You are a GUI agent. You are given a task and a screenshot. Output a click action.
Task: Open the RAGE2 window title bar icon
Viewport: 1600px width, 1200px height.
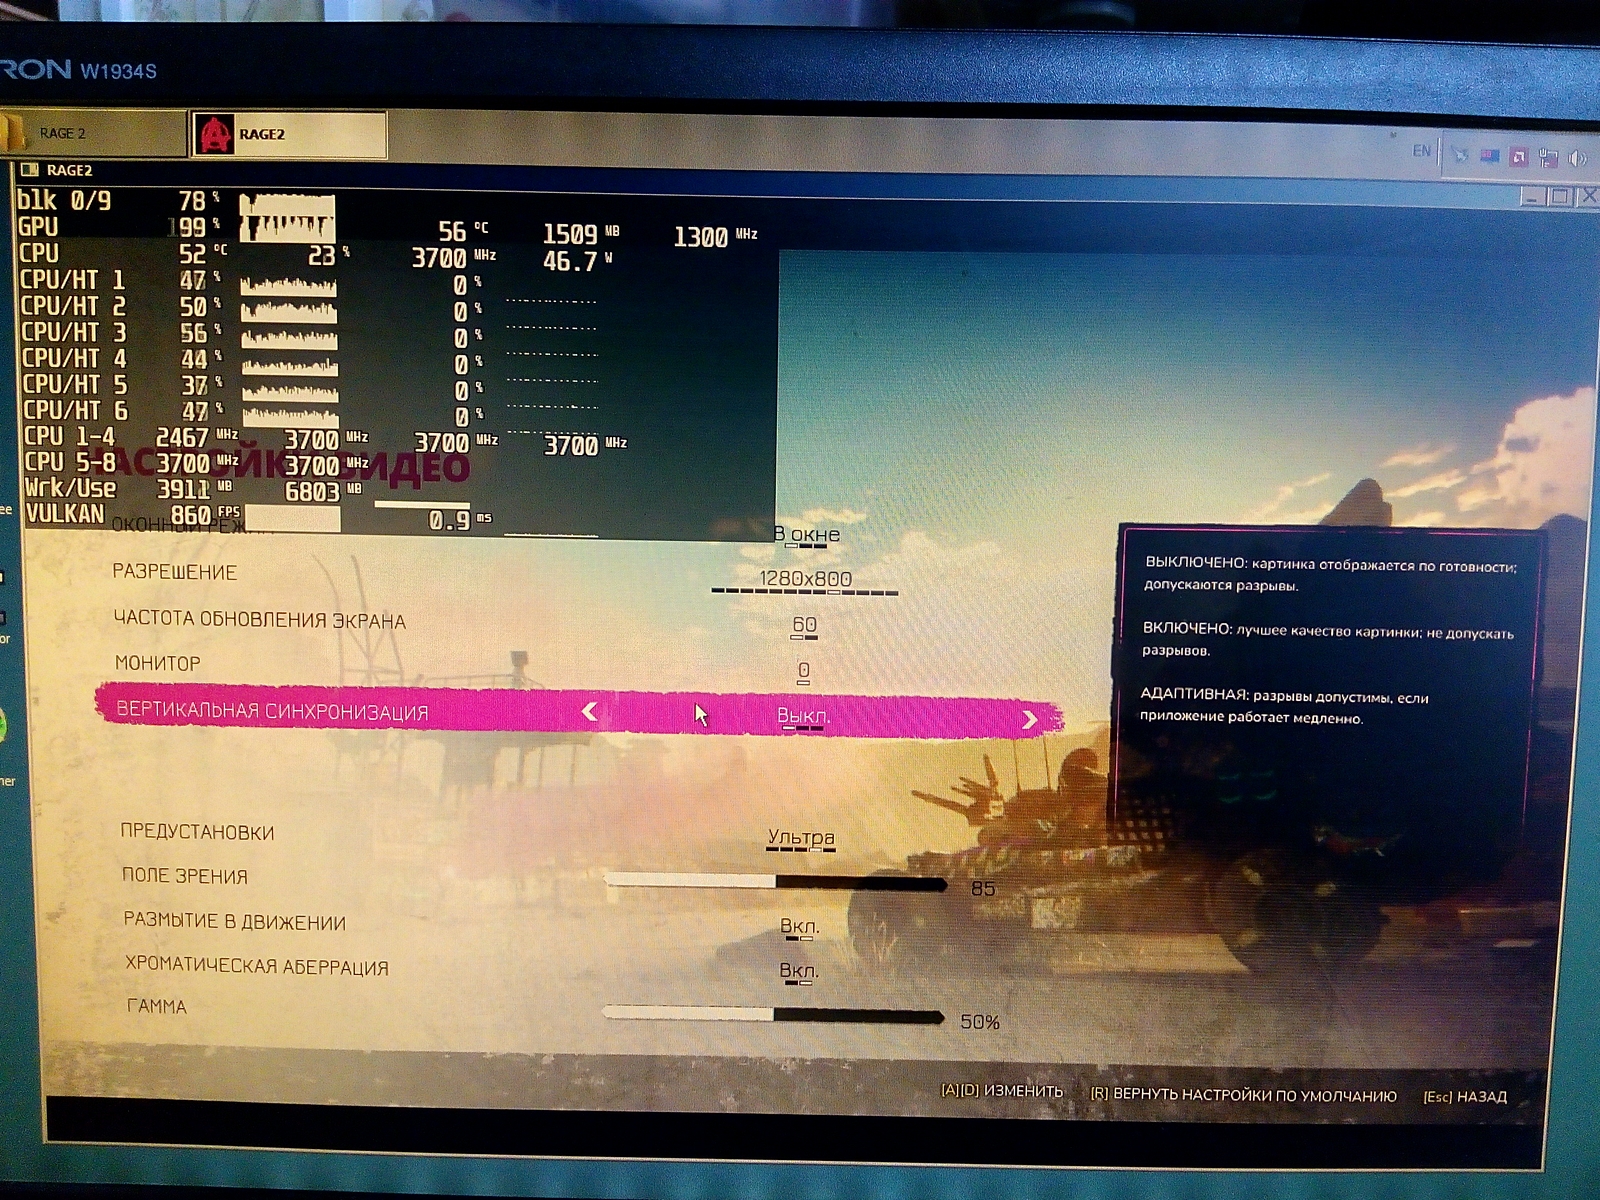[30, 170]
